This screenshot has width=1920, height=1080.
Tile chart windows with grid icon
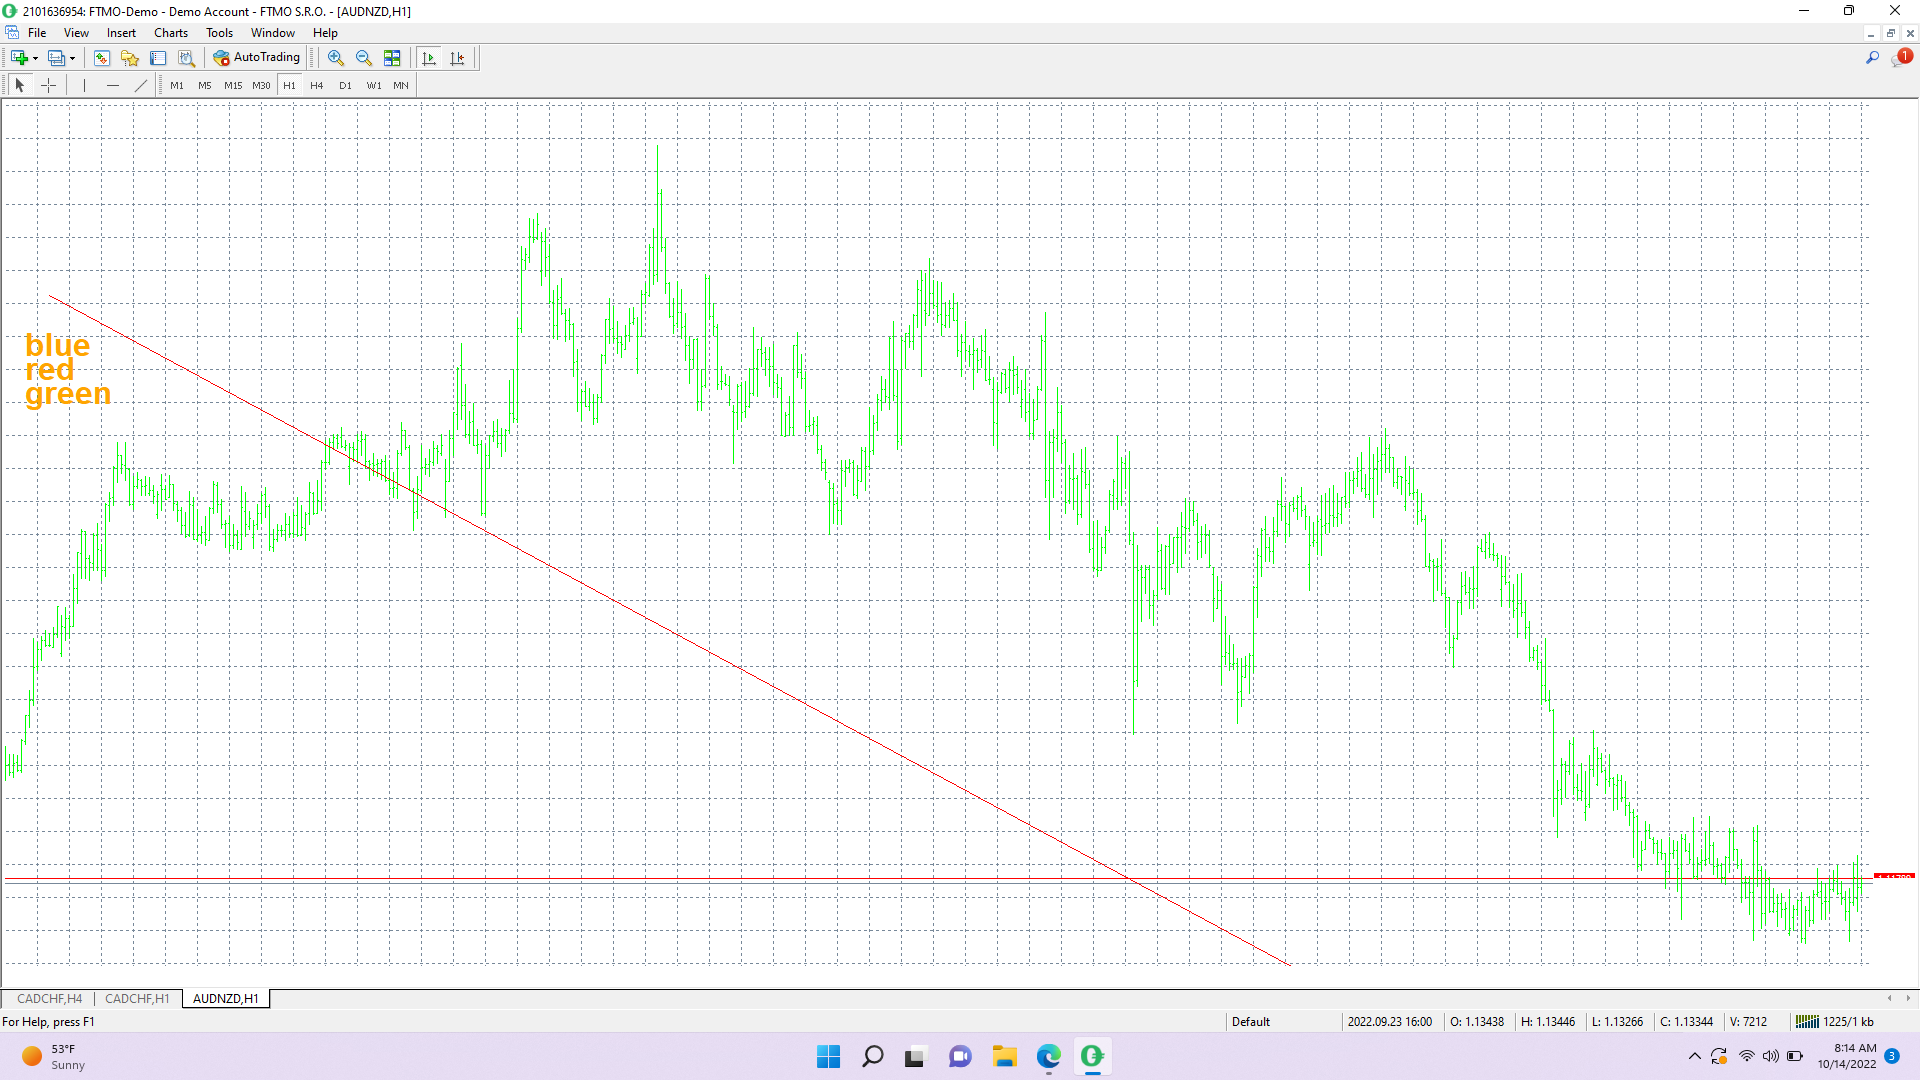(392, 58)
